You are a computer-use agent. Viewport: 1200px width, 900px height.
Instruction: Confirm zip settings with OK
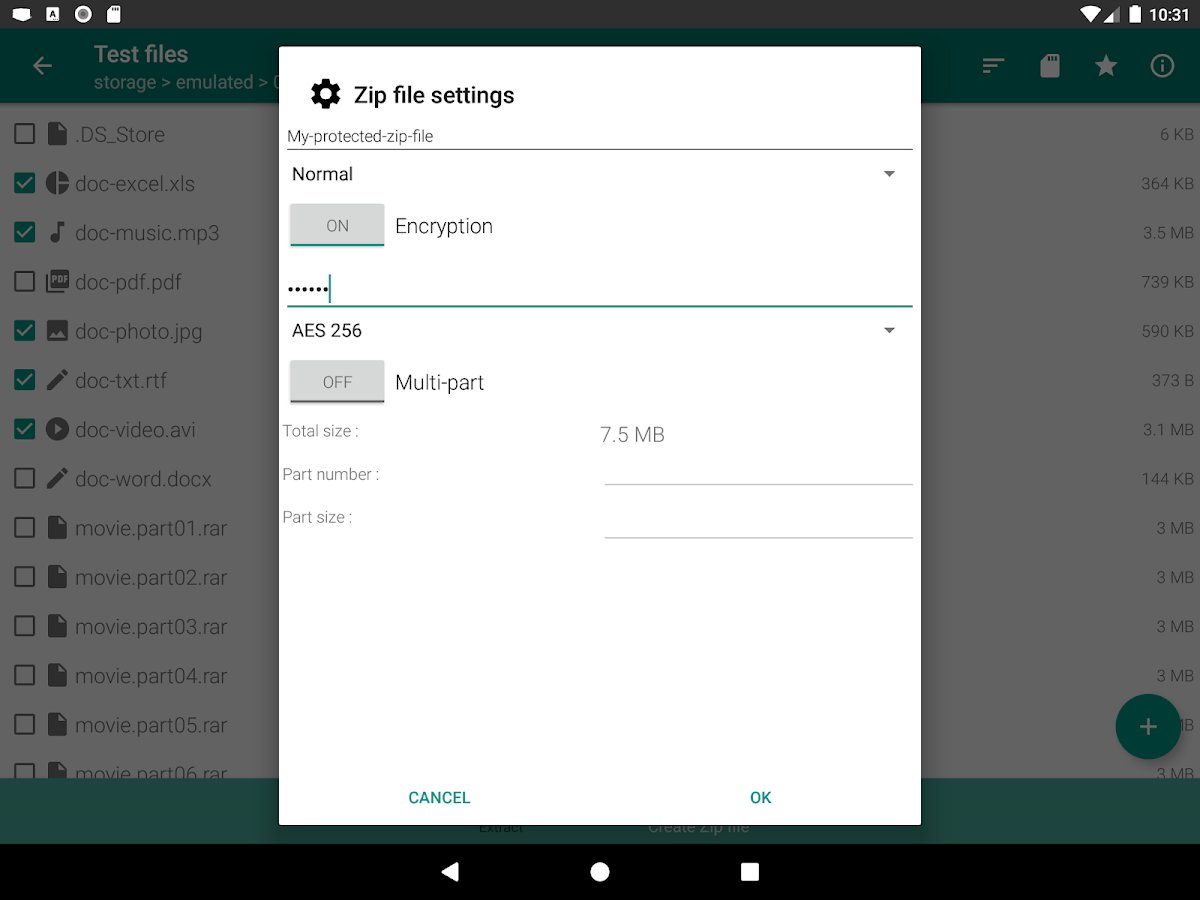pyautogui.click(x=760, y=797)
